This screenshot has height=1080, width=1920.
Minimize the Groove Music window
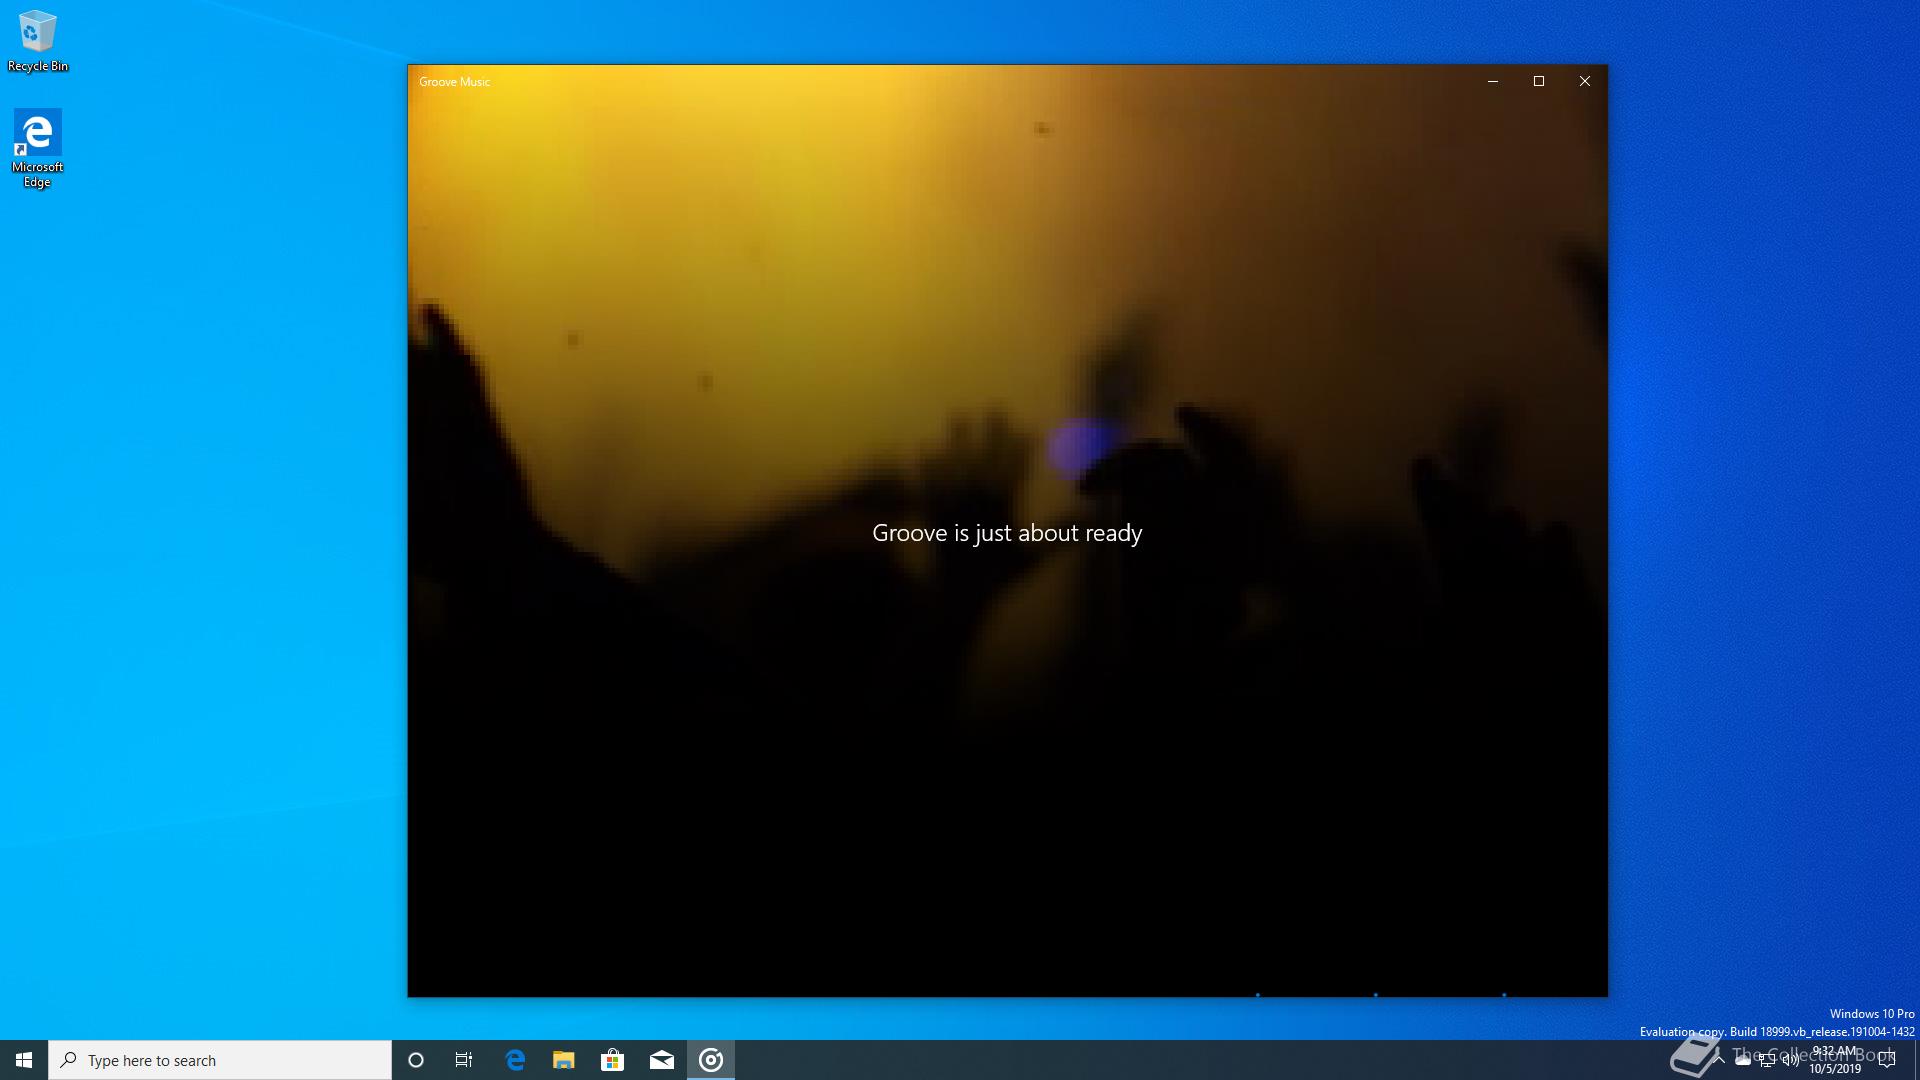(1493, 81)
